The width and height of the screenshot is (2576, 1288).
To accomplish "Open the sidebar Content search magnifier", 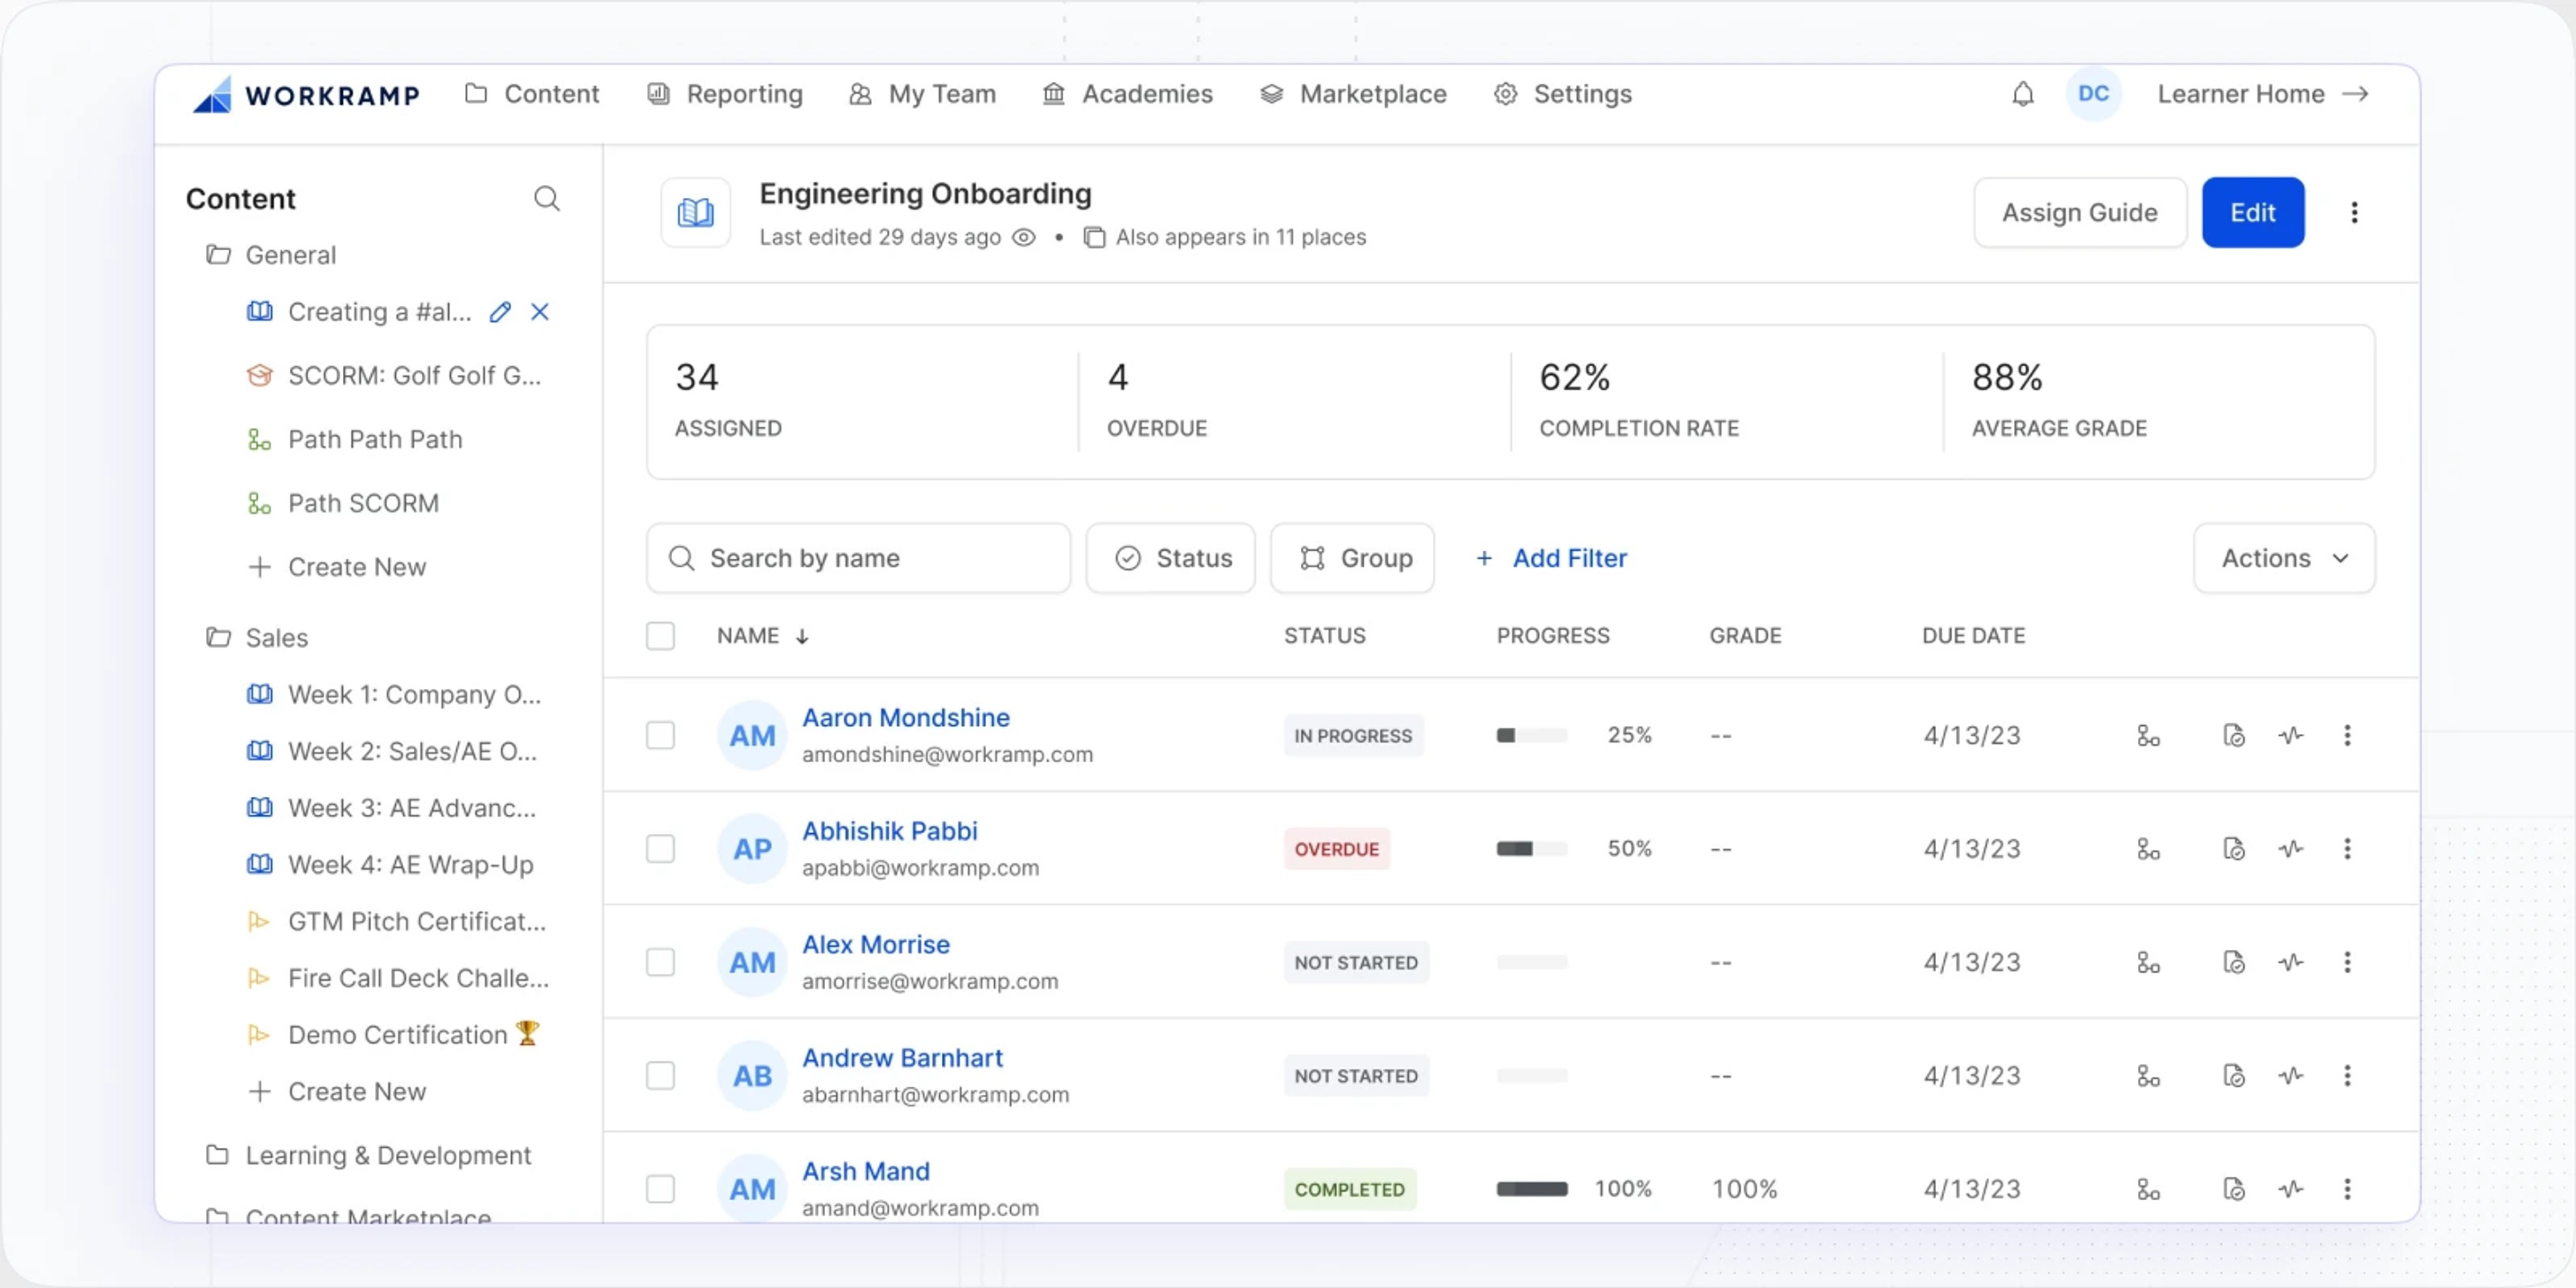I will (x=547, y=198).
